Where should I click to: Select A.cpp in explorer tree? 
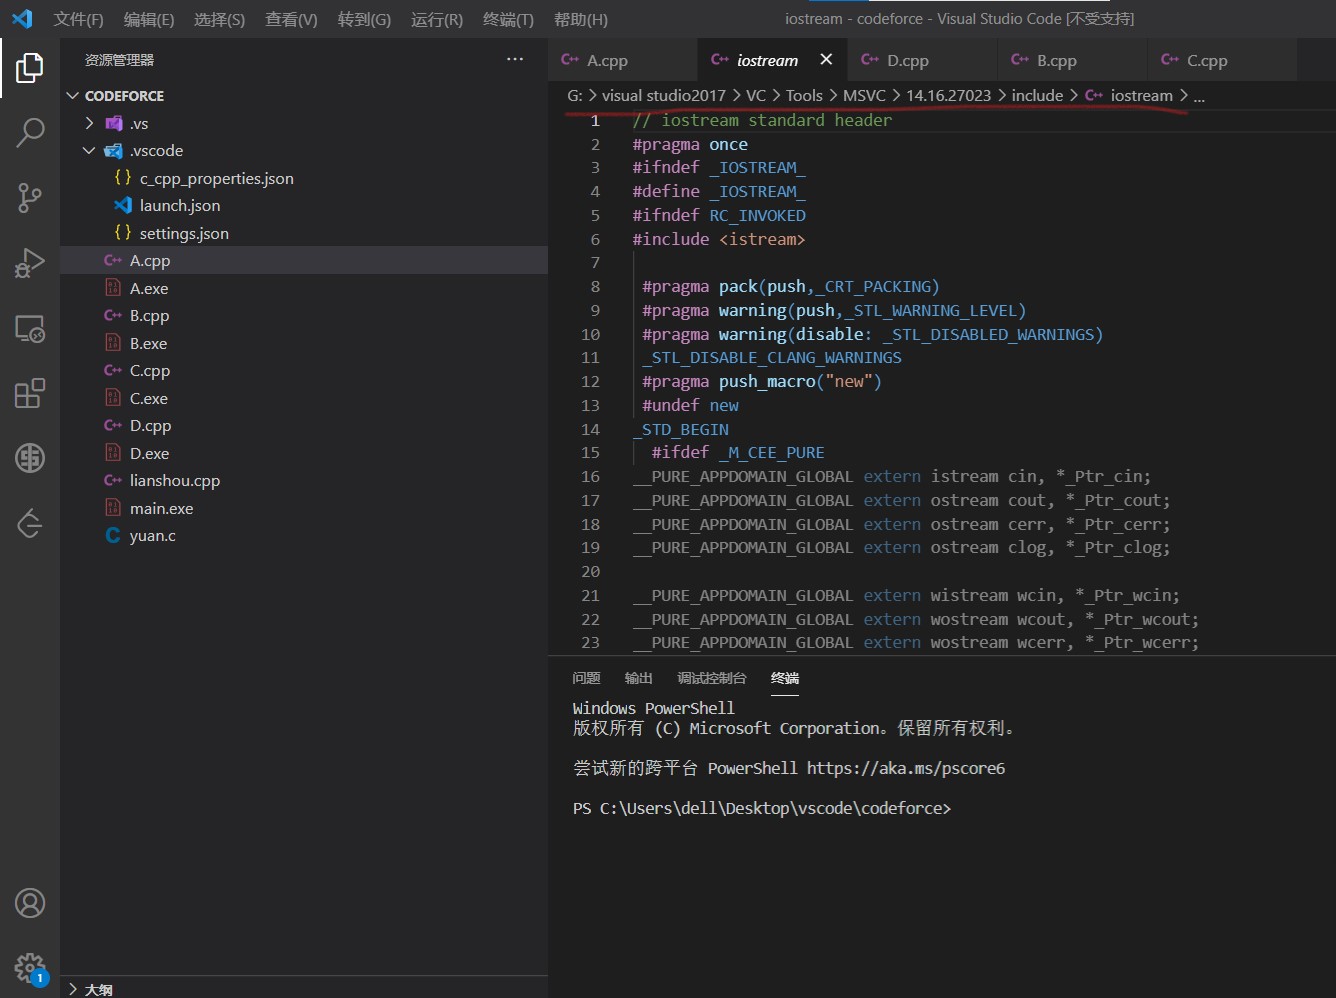304,261
